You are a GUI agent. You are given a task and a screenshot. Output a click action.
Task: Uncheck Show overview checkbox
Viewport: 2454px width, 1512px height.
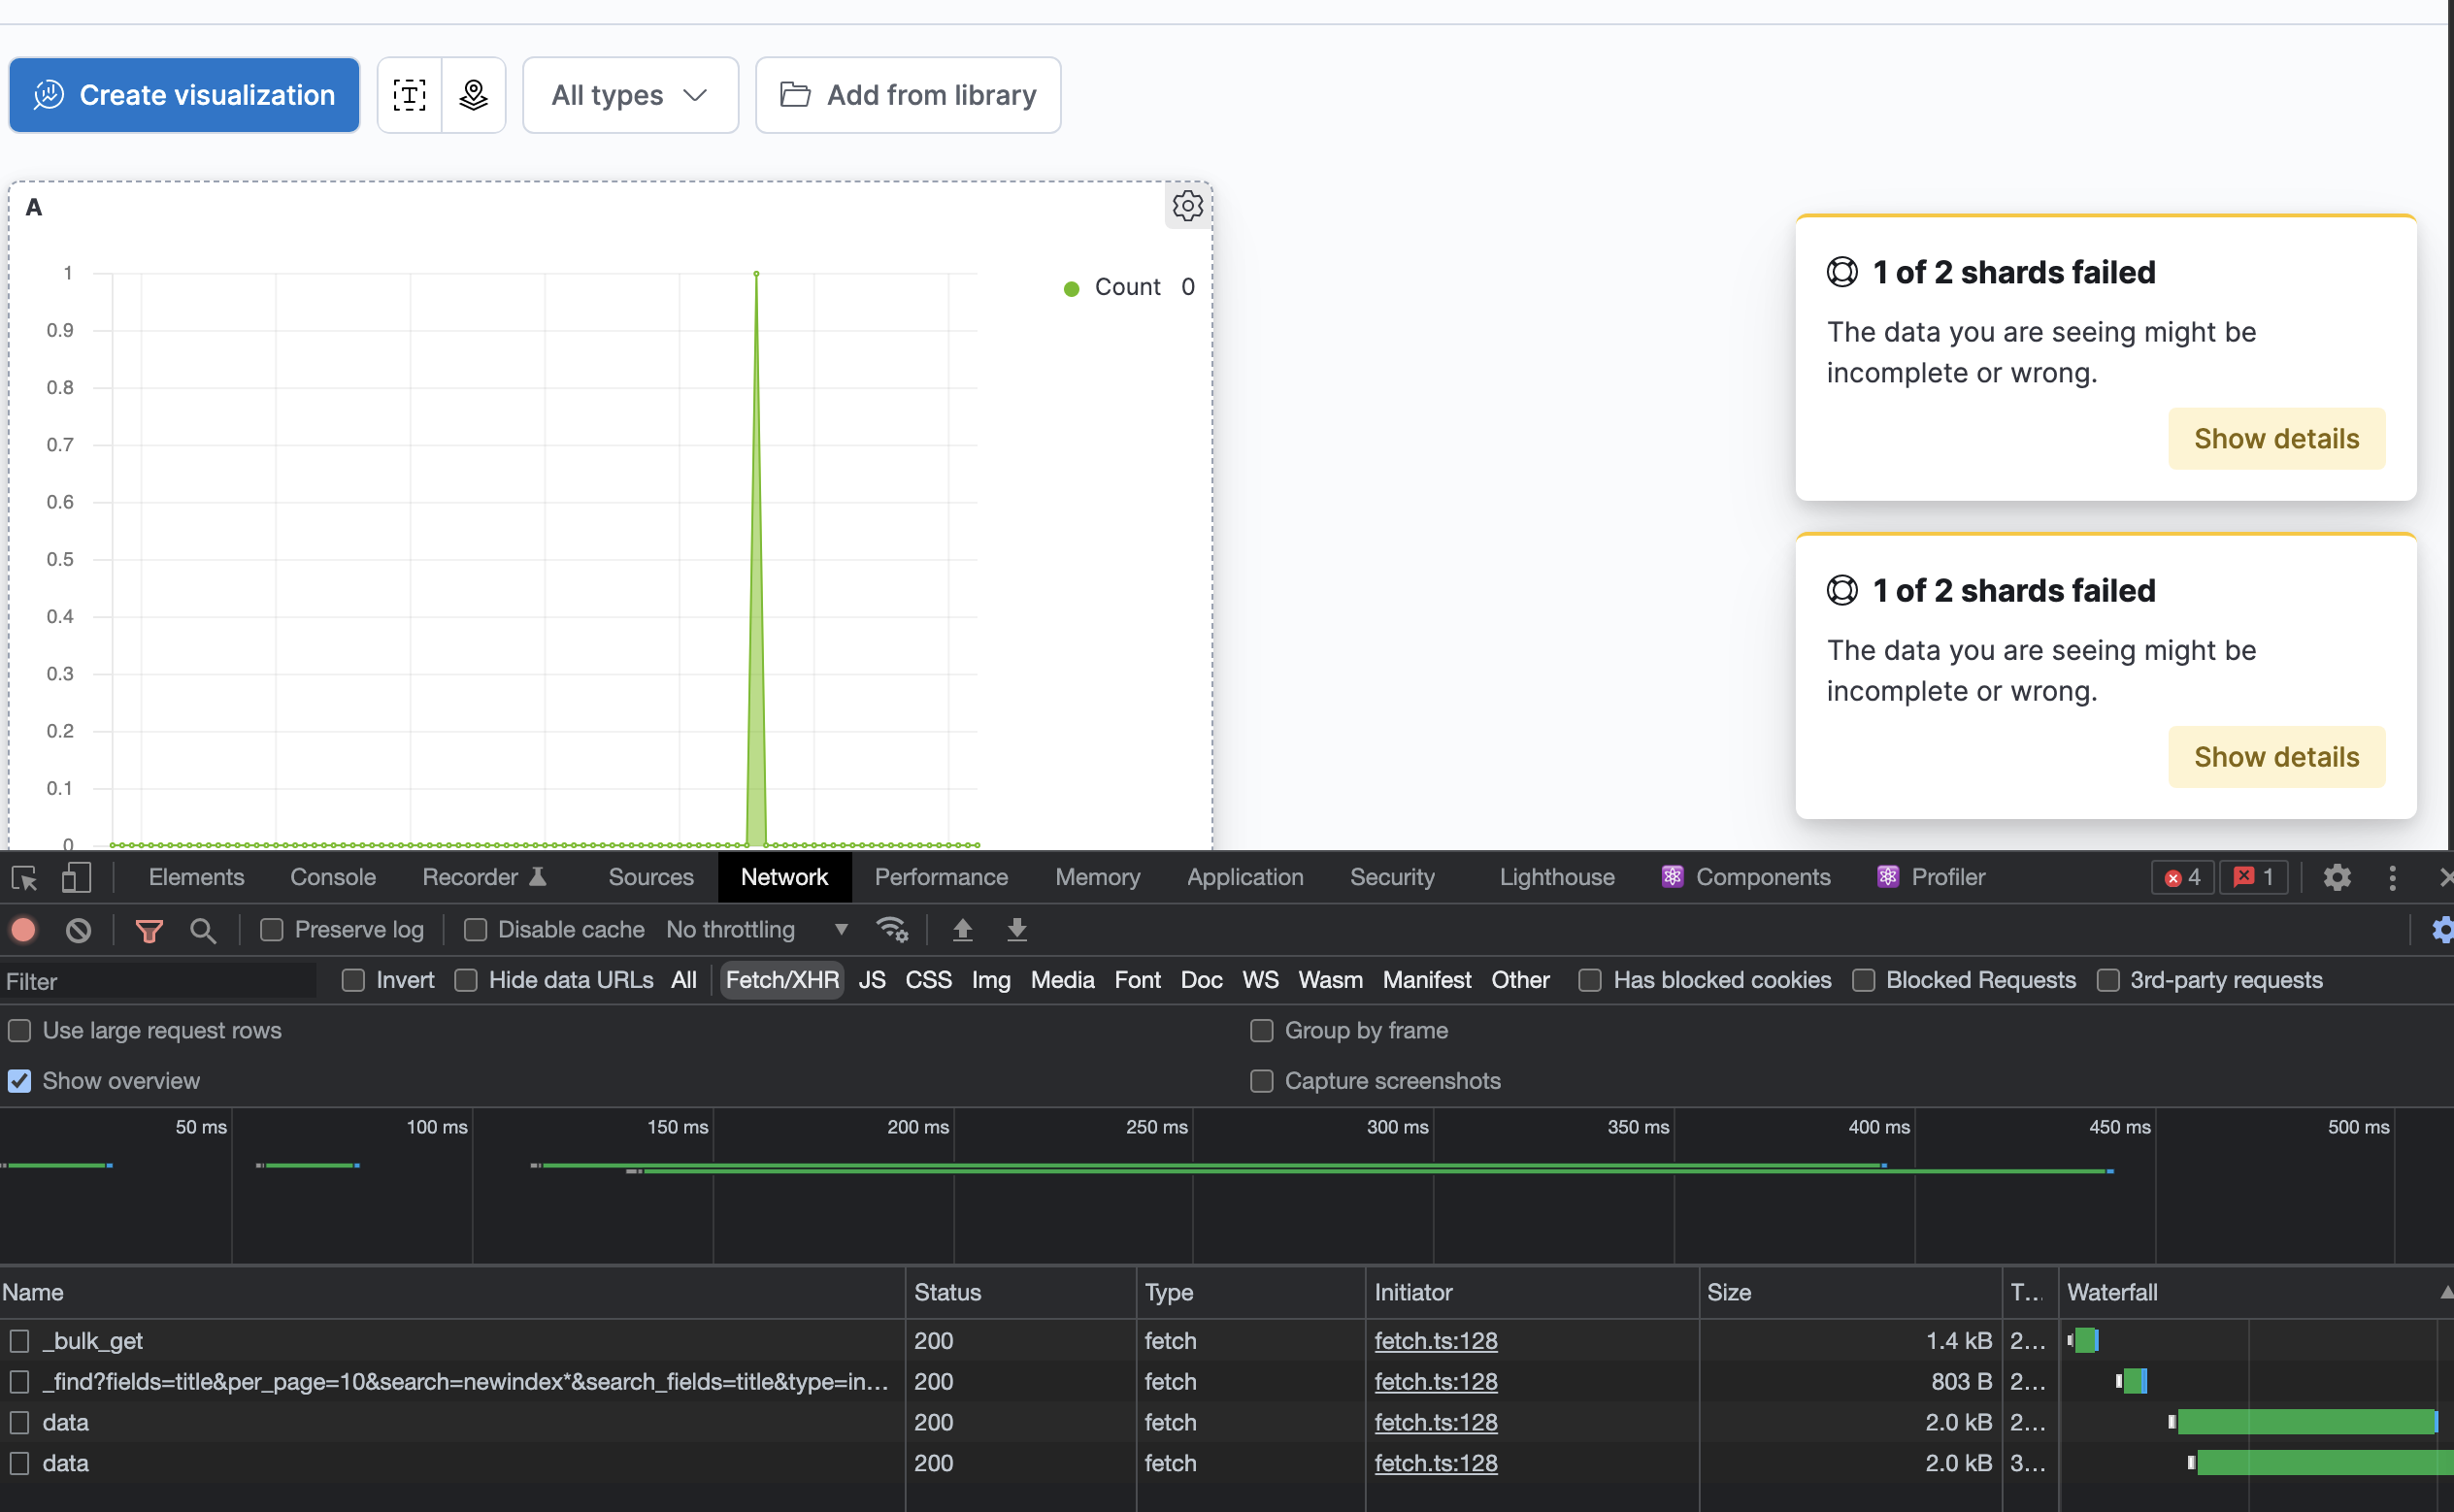20,1081
